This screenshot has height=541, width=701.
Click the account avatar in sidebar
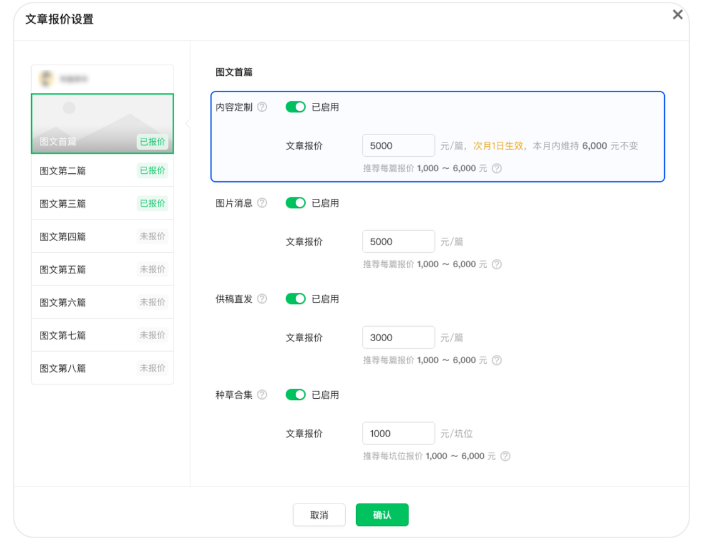(x=46, y=79)
